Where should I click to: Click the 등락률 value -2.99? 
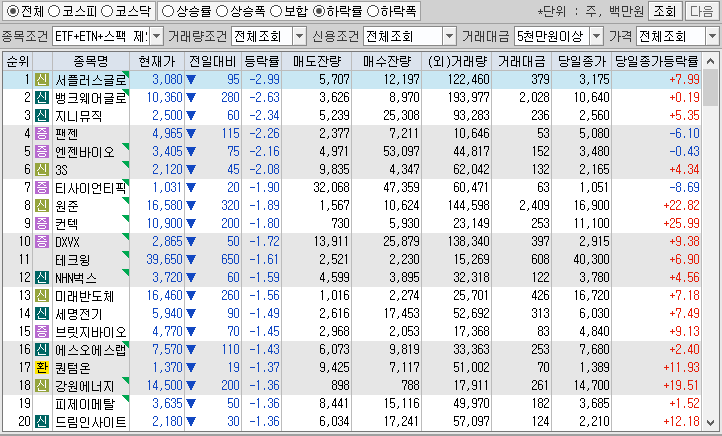point(264,80)
